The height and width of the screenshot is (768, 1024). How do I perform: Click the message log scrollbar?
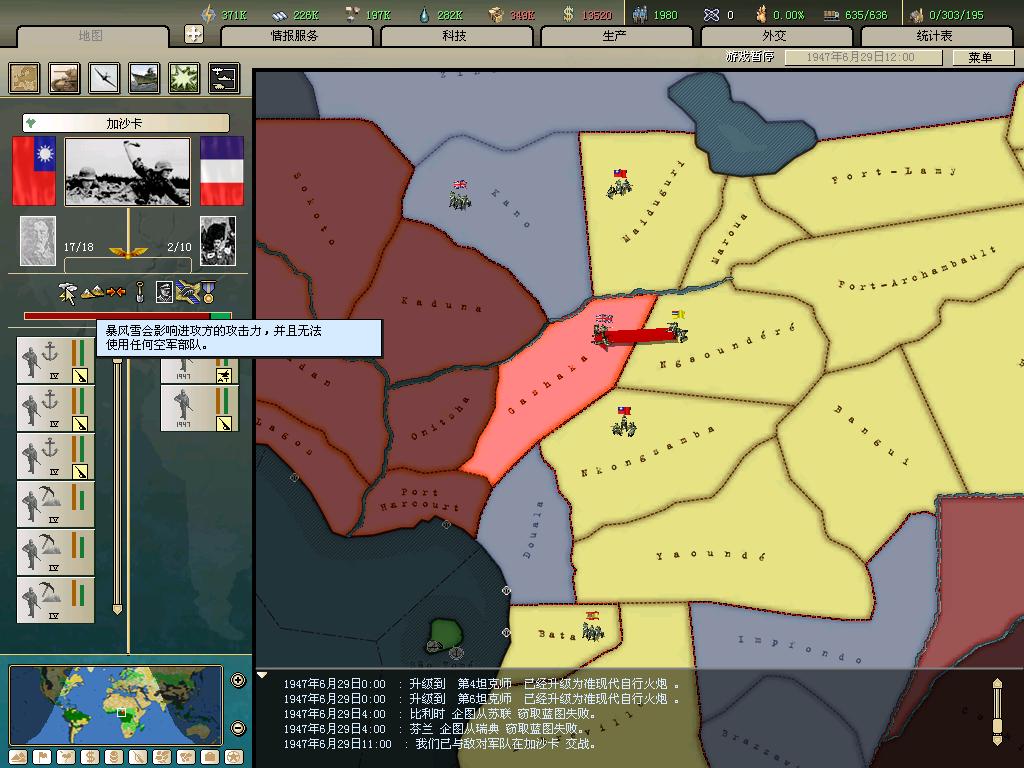coord(997,712)
